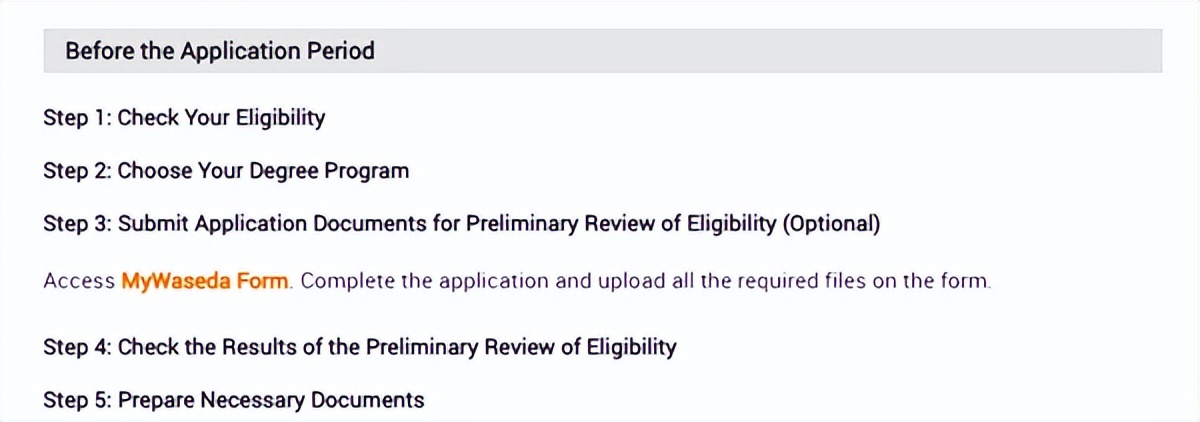The height and width of the screenshot is (422, 1200).
Task: Expand Step 2: Choose Your Degree Program
Action: [x=226, y=171]
